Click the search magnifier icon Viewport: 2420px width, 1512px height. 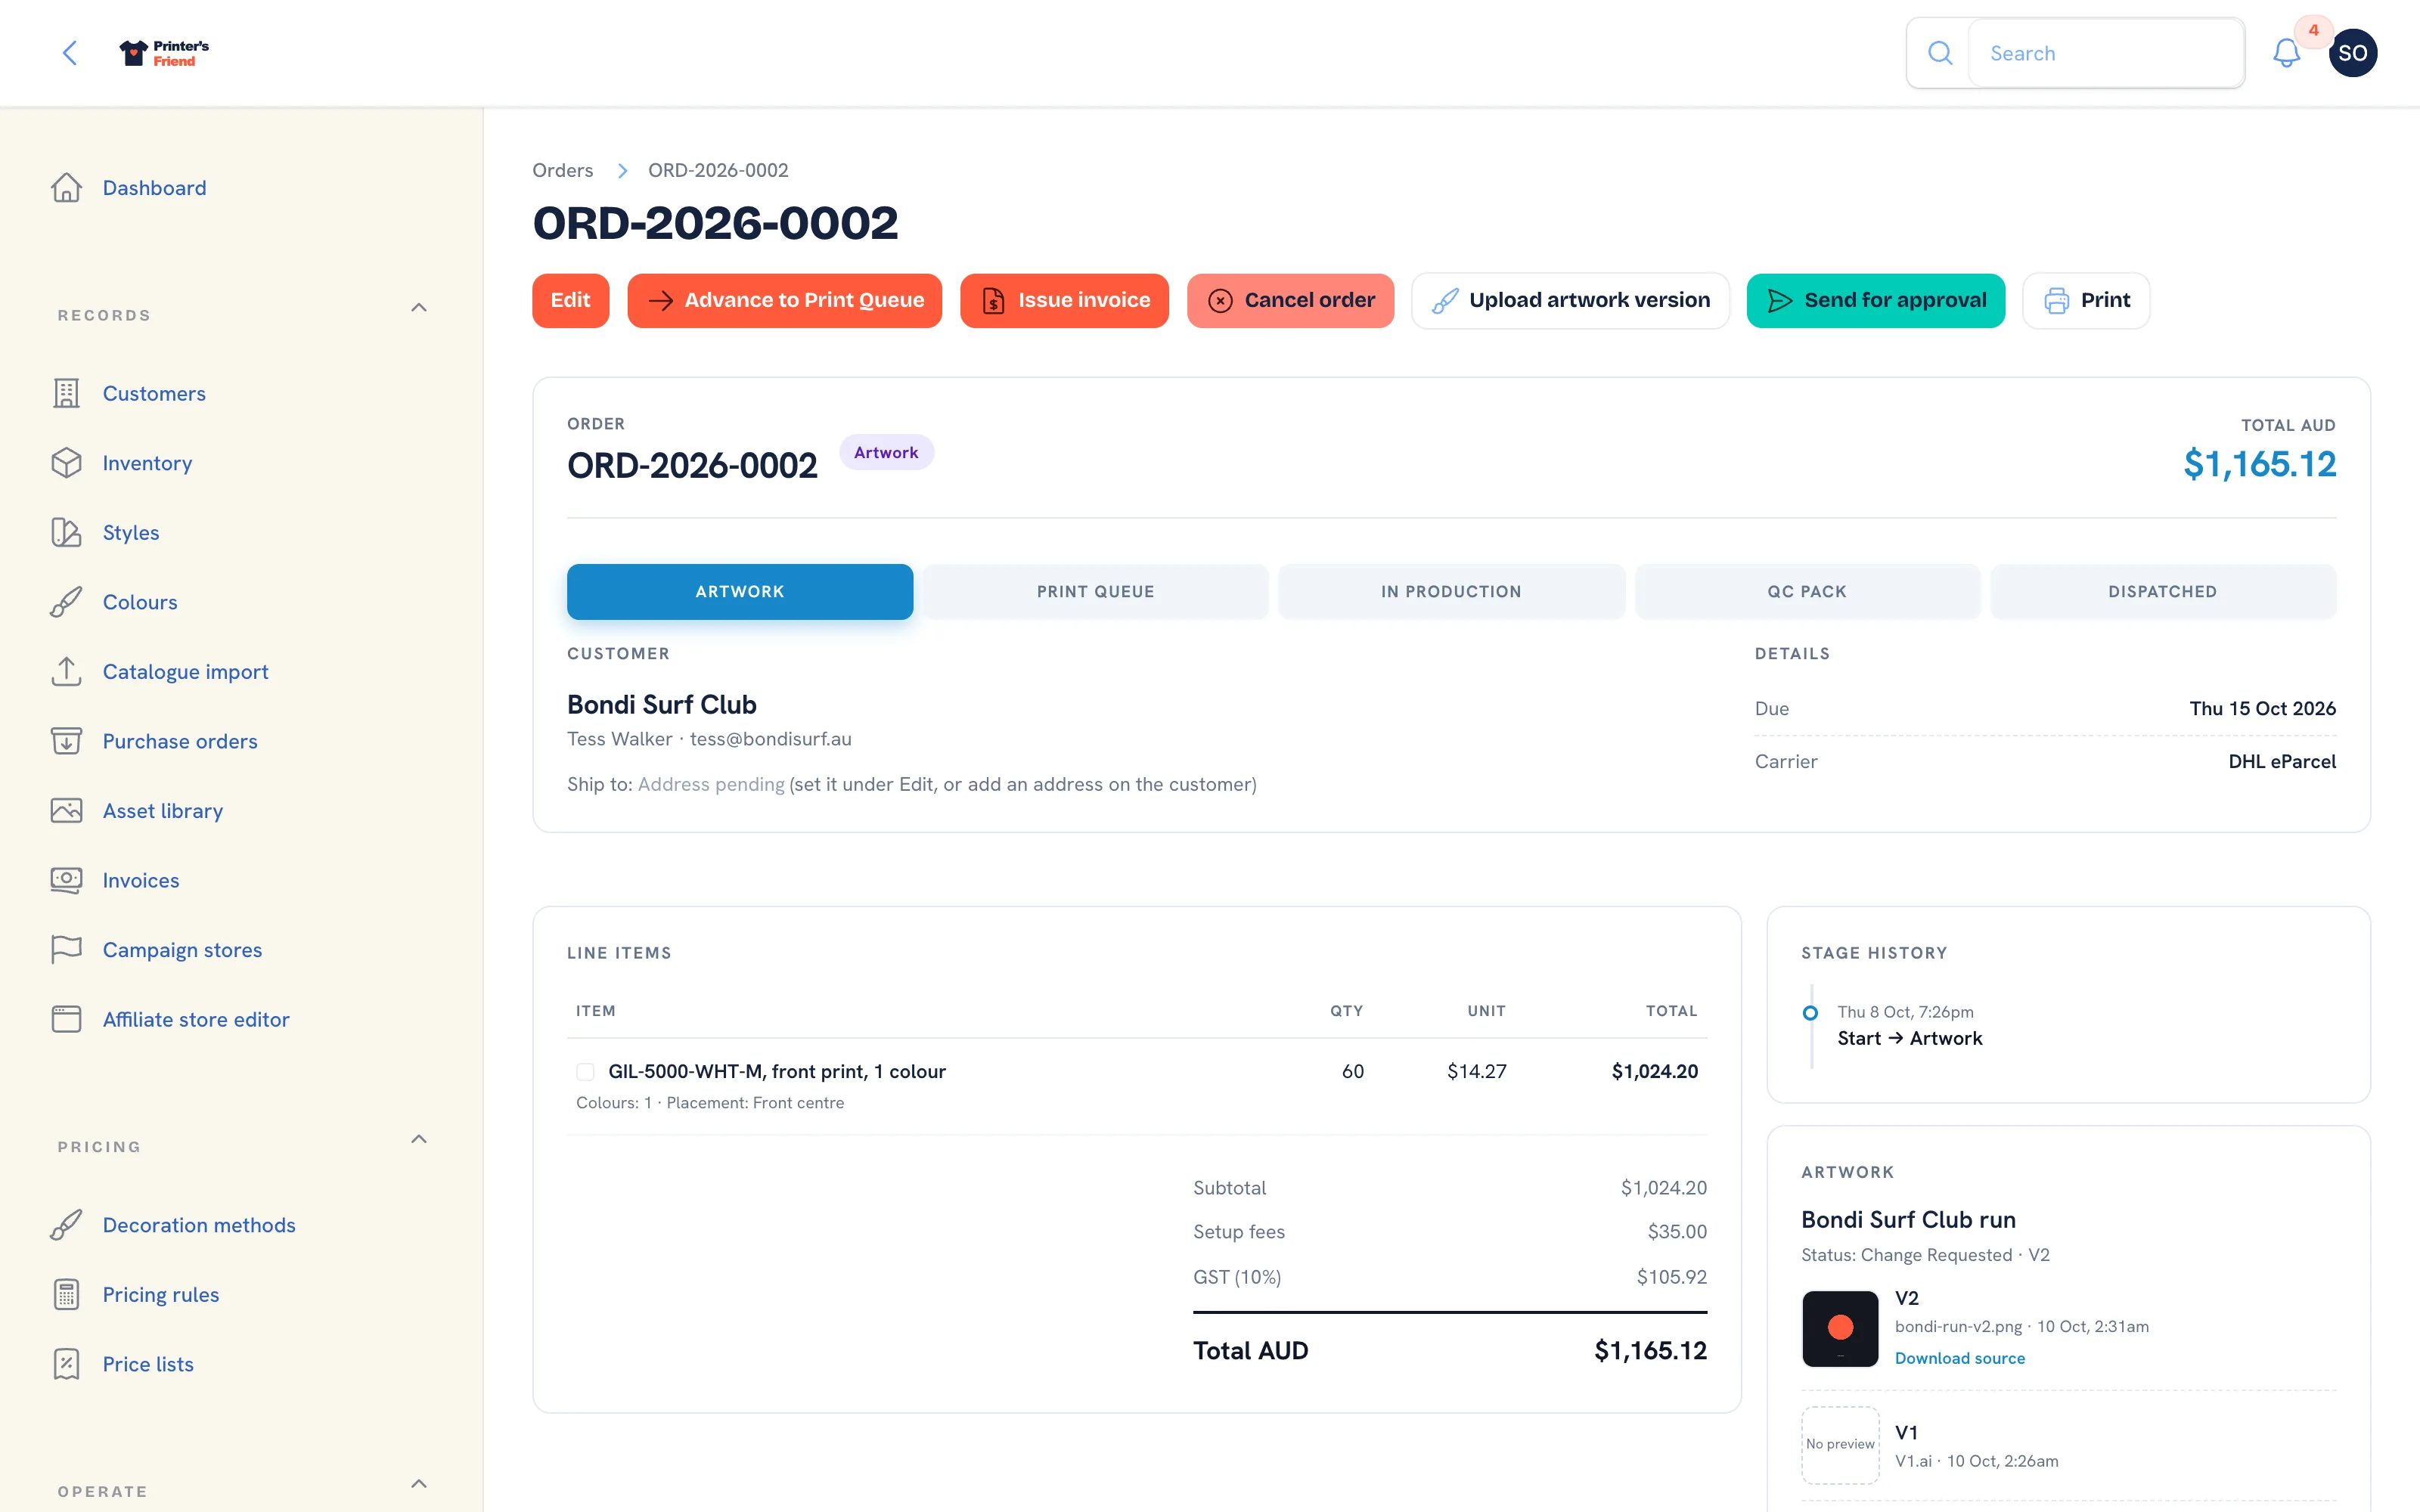point(1939,53)
